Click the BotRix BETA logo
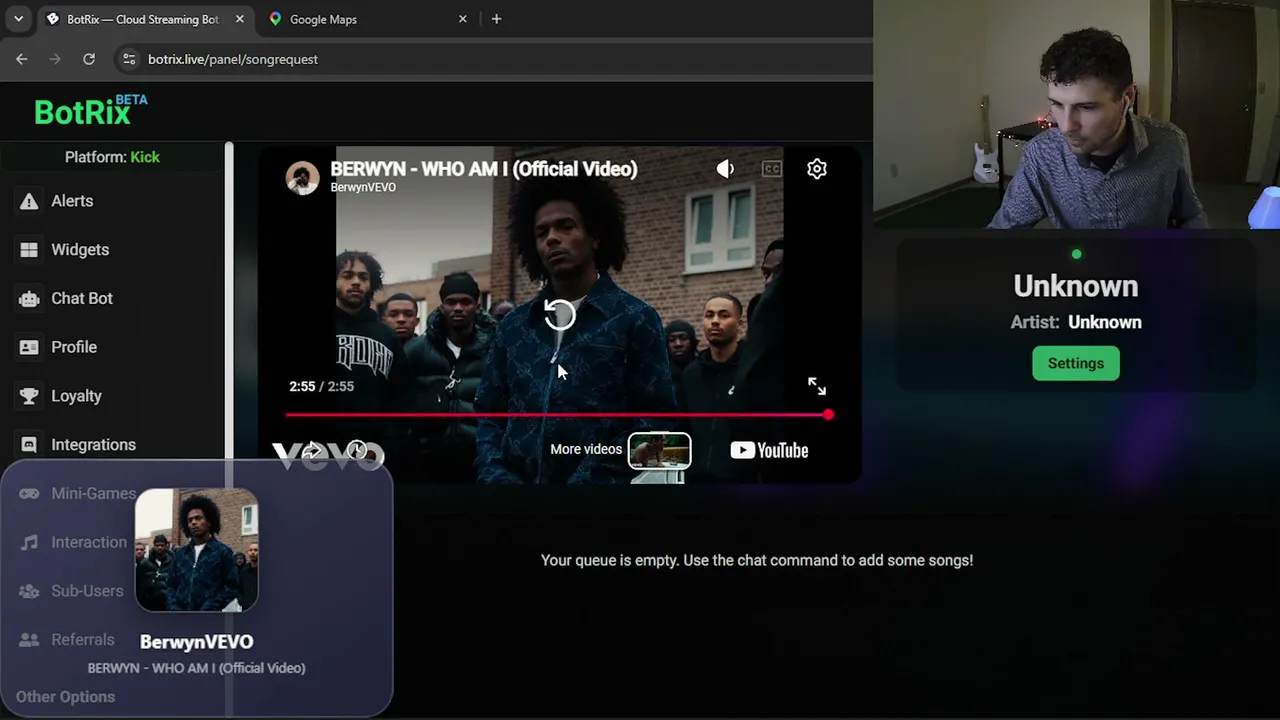 point(90,110)
